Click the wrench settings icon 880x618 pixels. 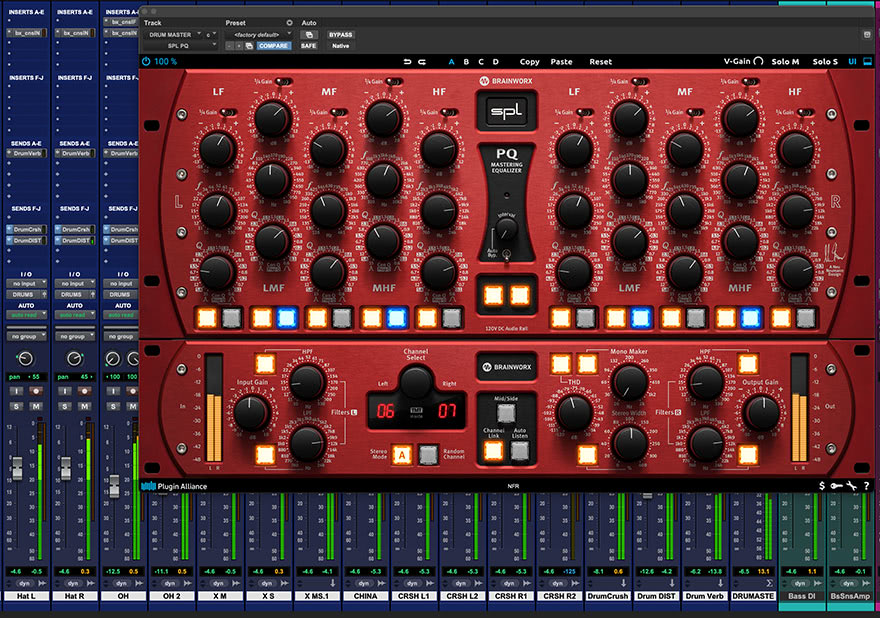[x=851, y=486]
